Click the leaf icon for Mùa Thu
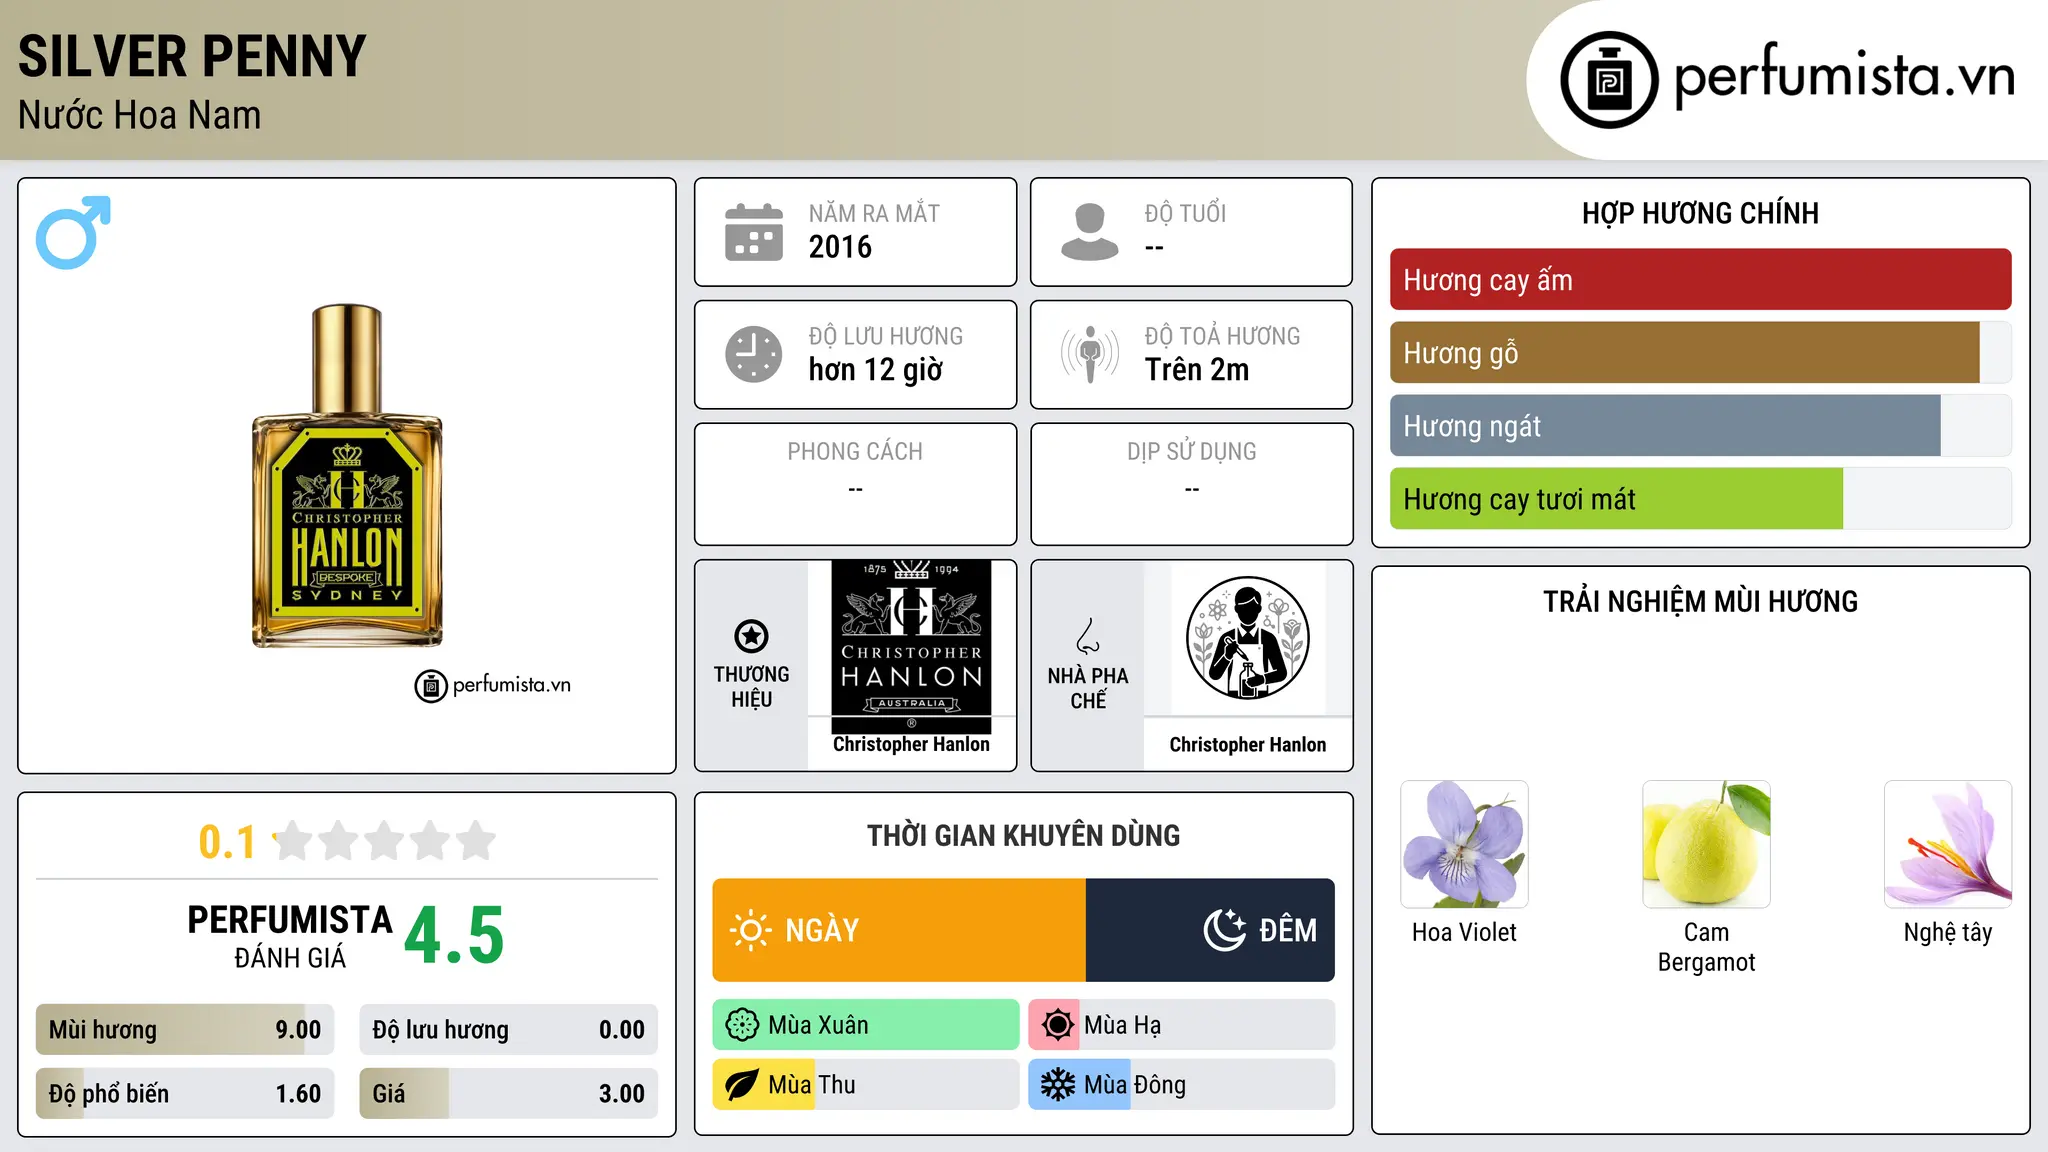The width and height of the screenshot is (2048, 1152). 742,1085
